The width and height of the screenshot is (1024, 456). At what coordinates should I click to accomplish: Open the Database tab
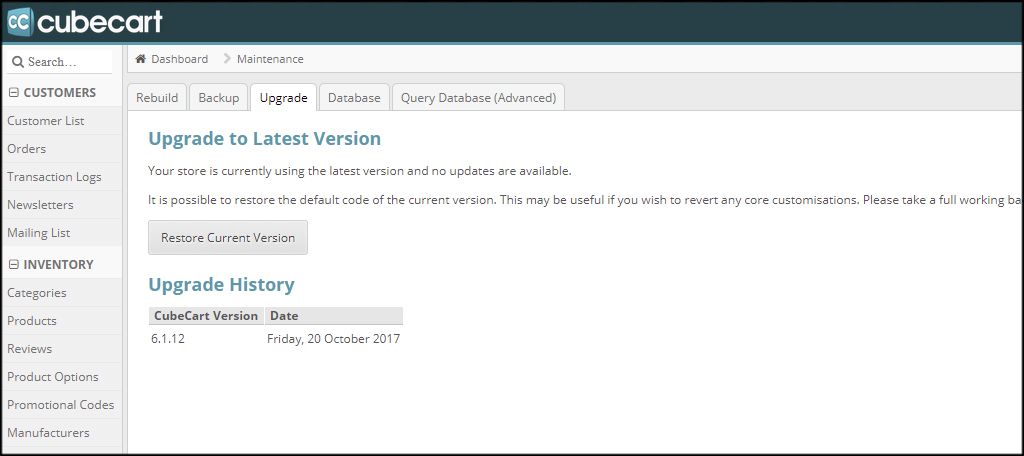(354, 97)
